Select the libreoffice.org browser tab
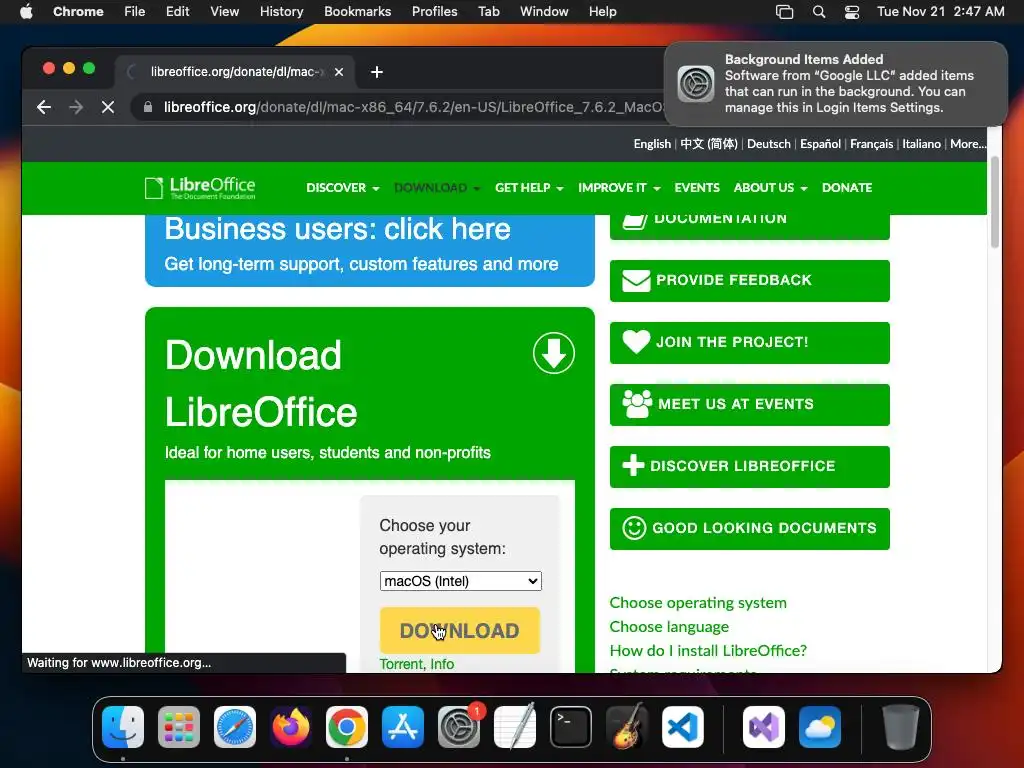The height and width of the screenshot is (768, 1024). pyautogui.click(x=235, y=72)
